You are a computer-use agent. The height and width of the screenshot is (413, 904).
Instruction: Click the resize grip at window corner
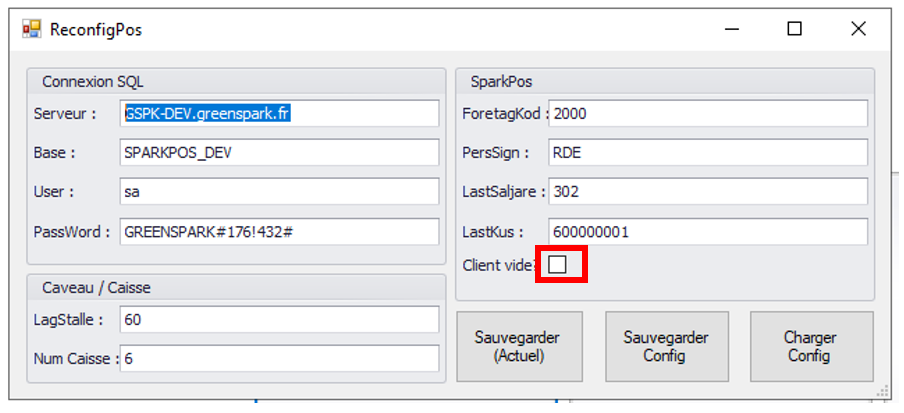tap(882, 391)
